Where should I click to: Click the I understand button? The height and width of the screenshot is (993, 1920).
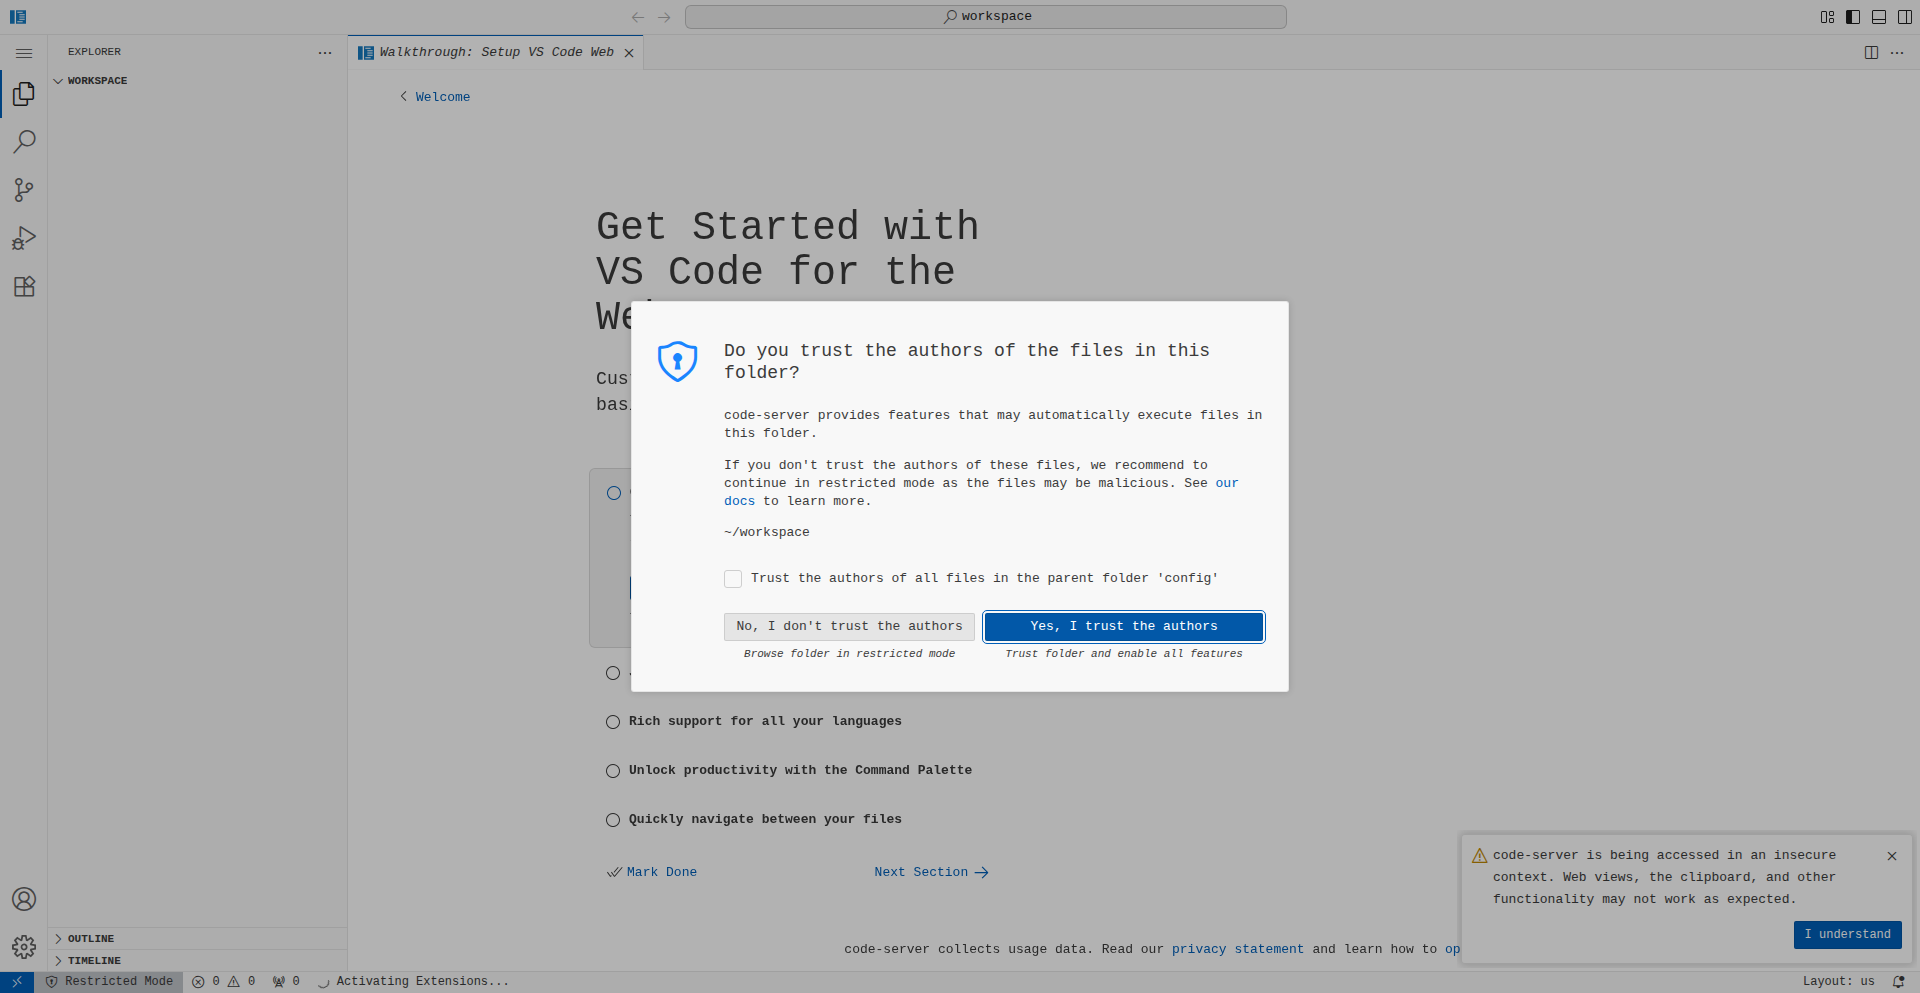point(1847,935)
